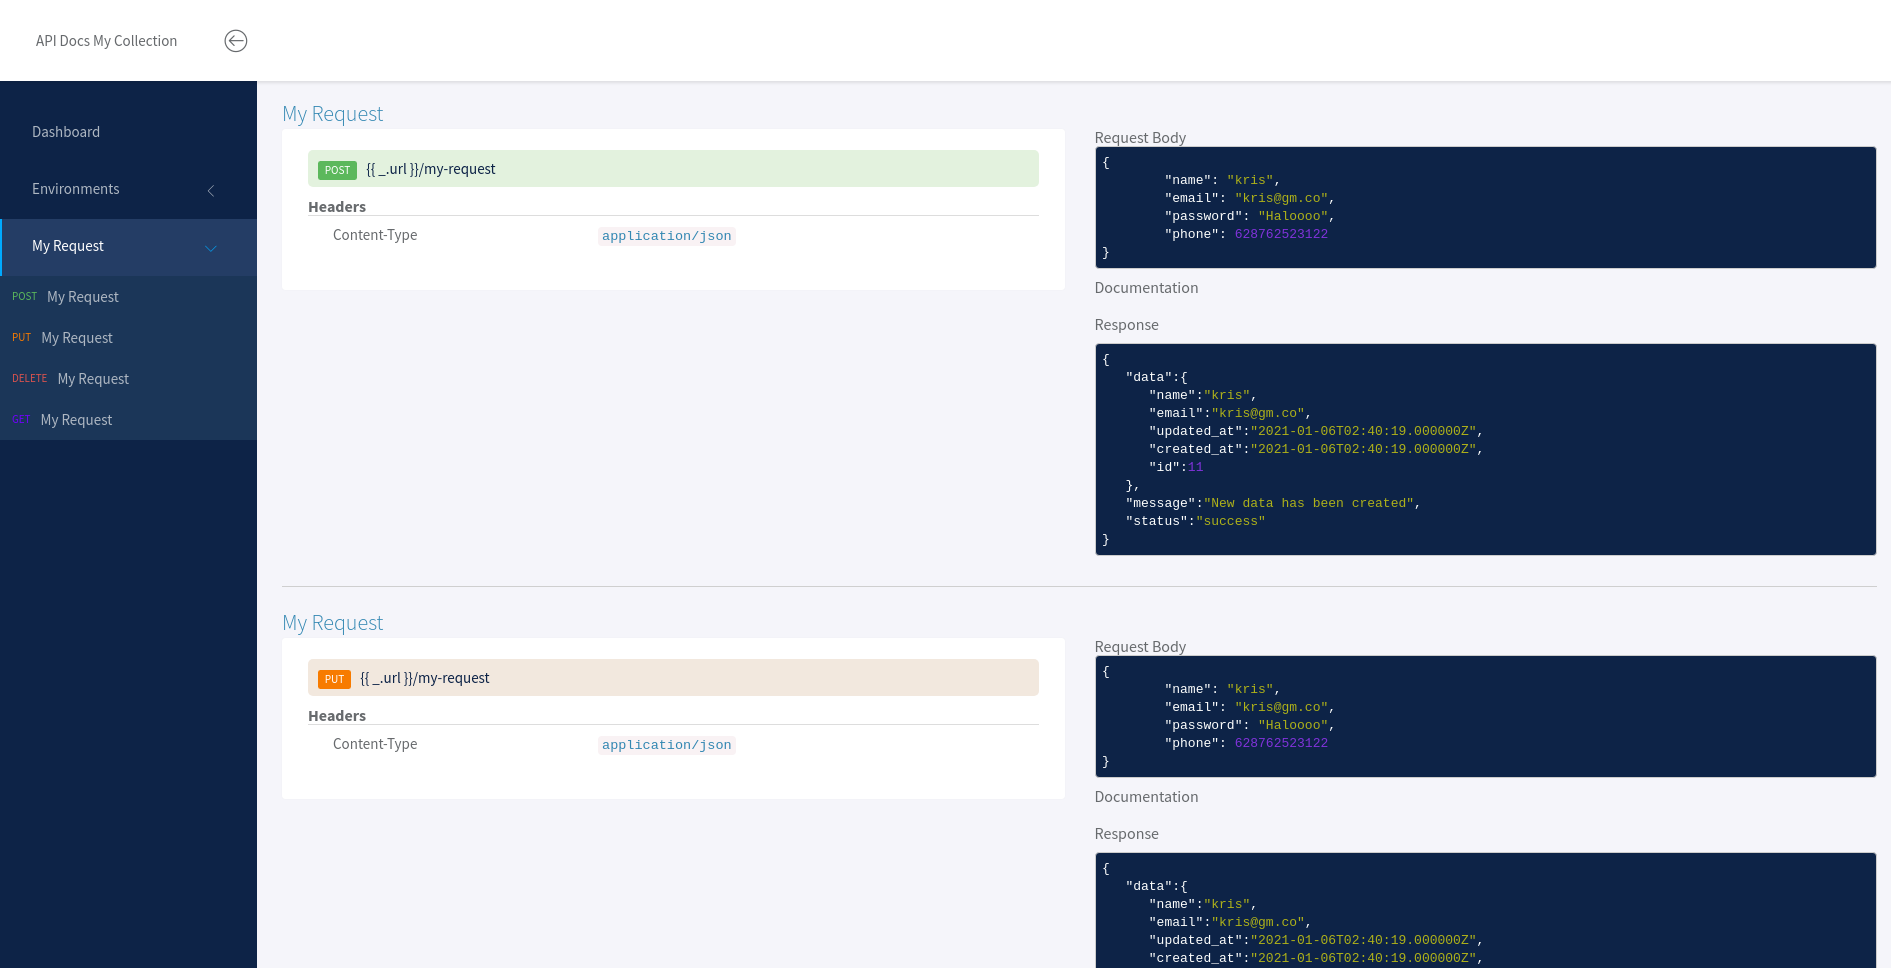Click the id value 11 in first response
The width and height of the screenshot is (1891, 968).
[1195, 467]
